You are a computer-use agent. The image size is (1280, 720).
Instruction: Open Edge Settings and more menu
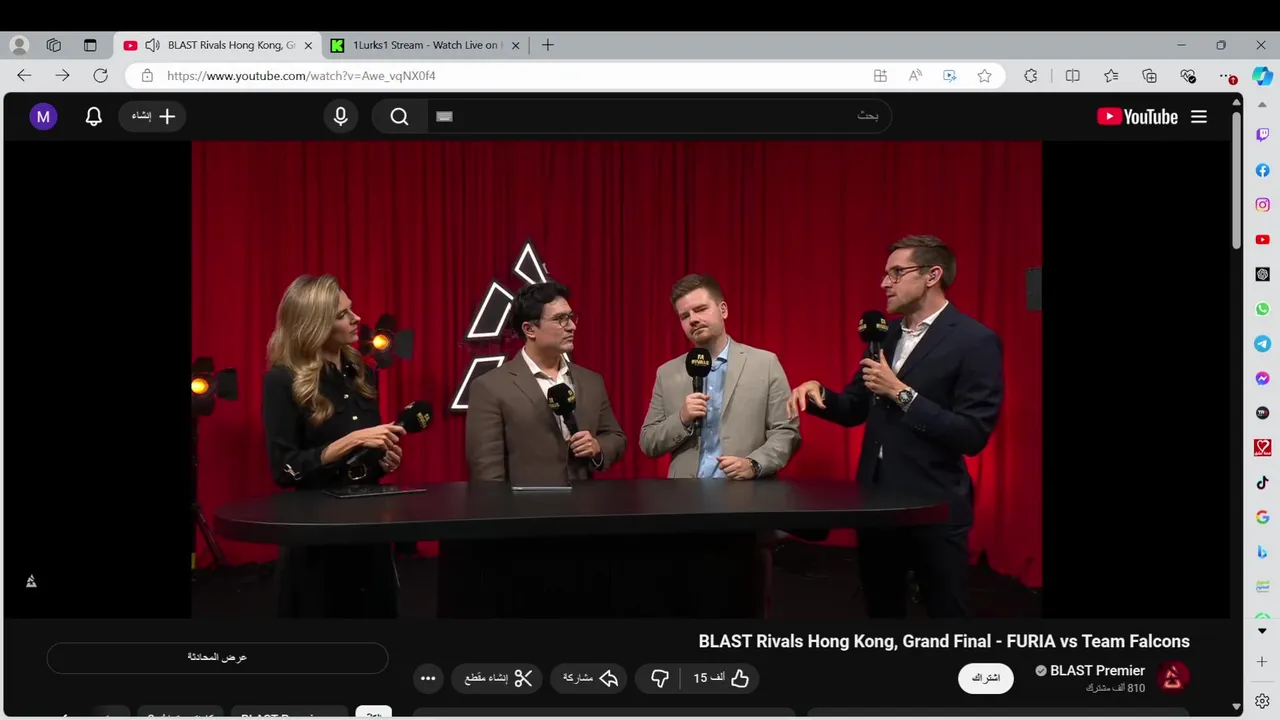[x=1226, y=76]
